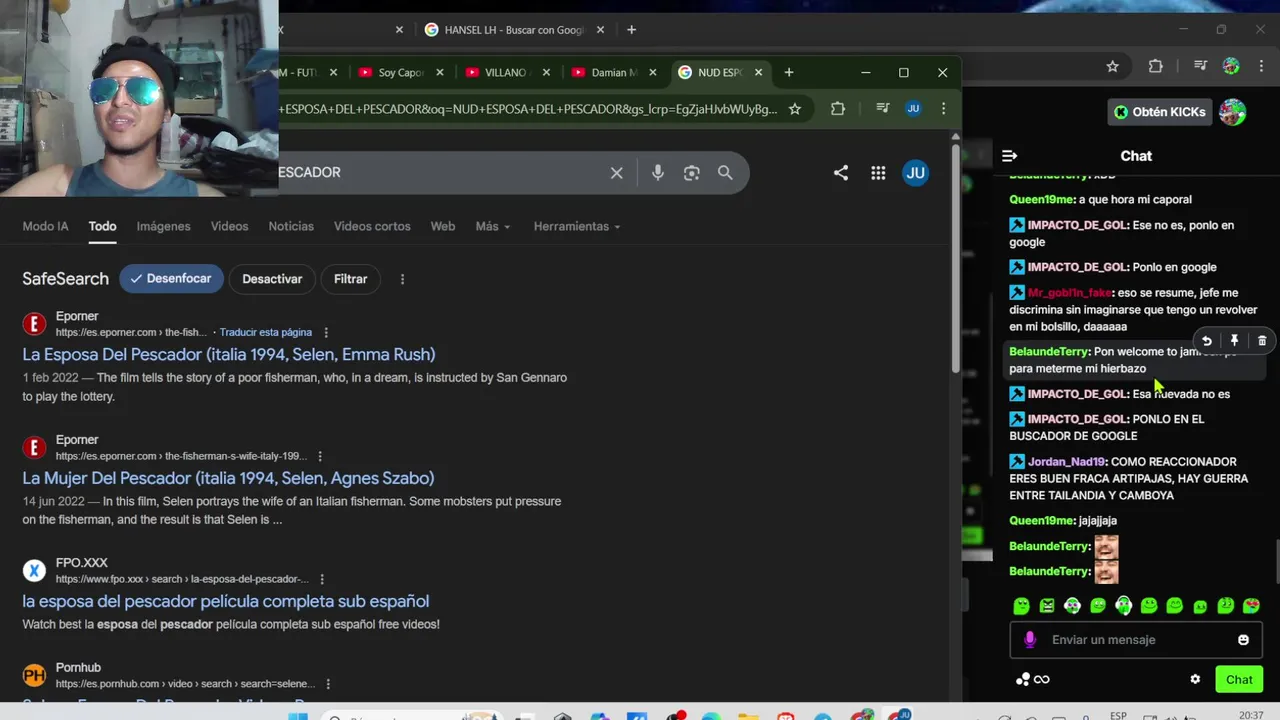Pick the heart-eyes emote in quick emotes

[x=1251, y=606]
